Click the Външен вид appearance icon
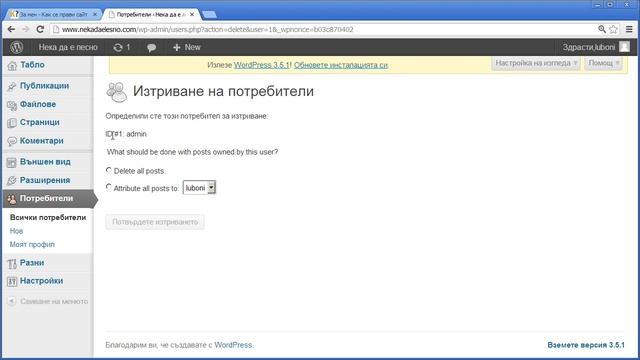 tap(12, 162)
